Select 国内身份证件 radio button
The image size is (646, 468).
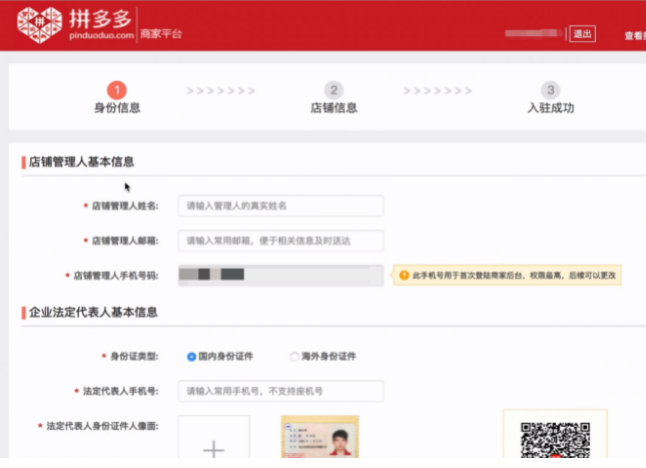pyautogui.click(x=191, y=356)
